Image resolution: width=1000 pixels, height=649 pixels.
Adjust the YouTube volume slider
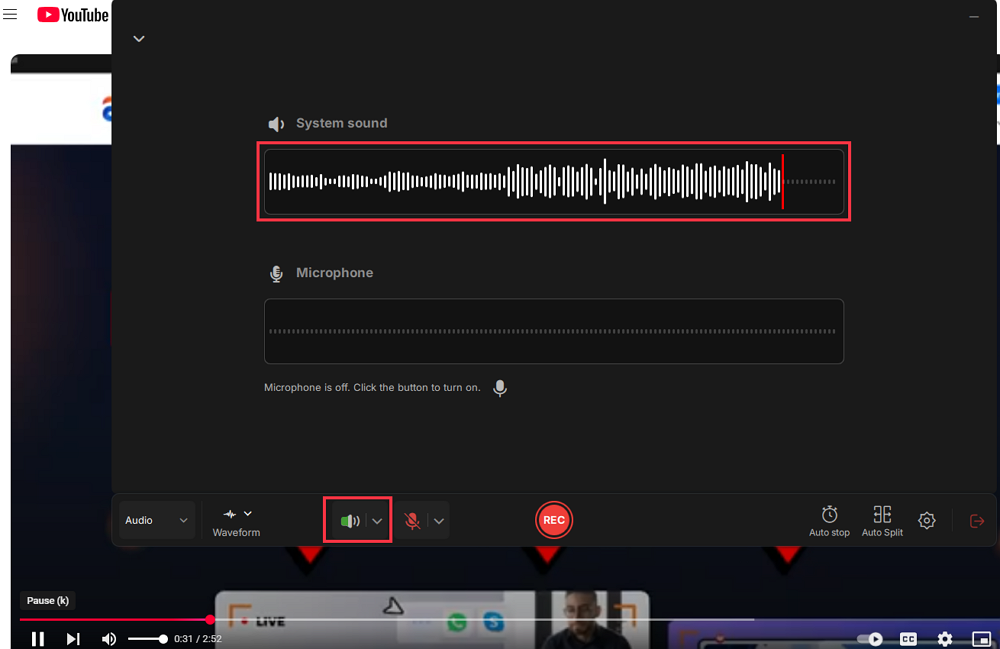pos(147,639)
